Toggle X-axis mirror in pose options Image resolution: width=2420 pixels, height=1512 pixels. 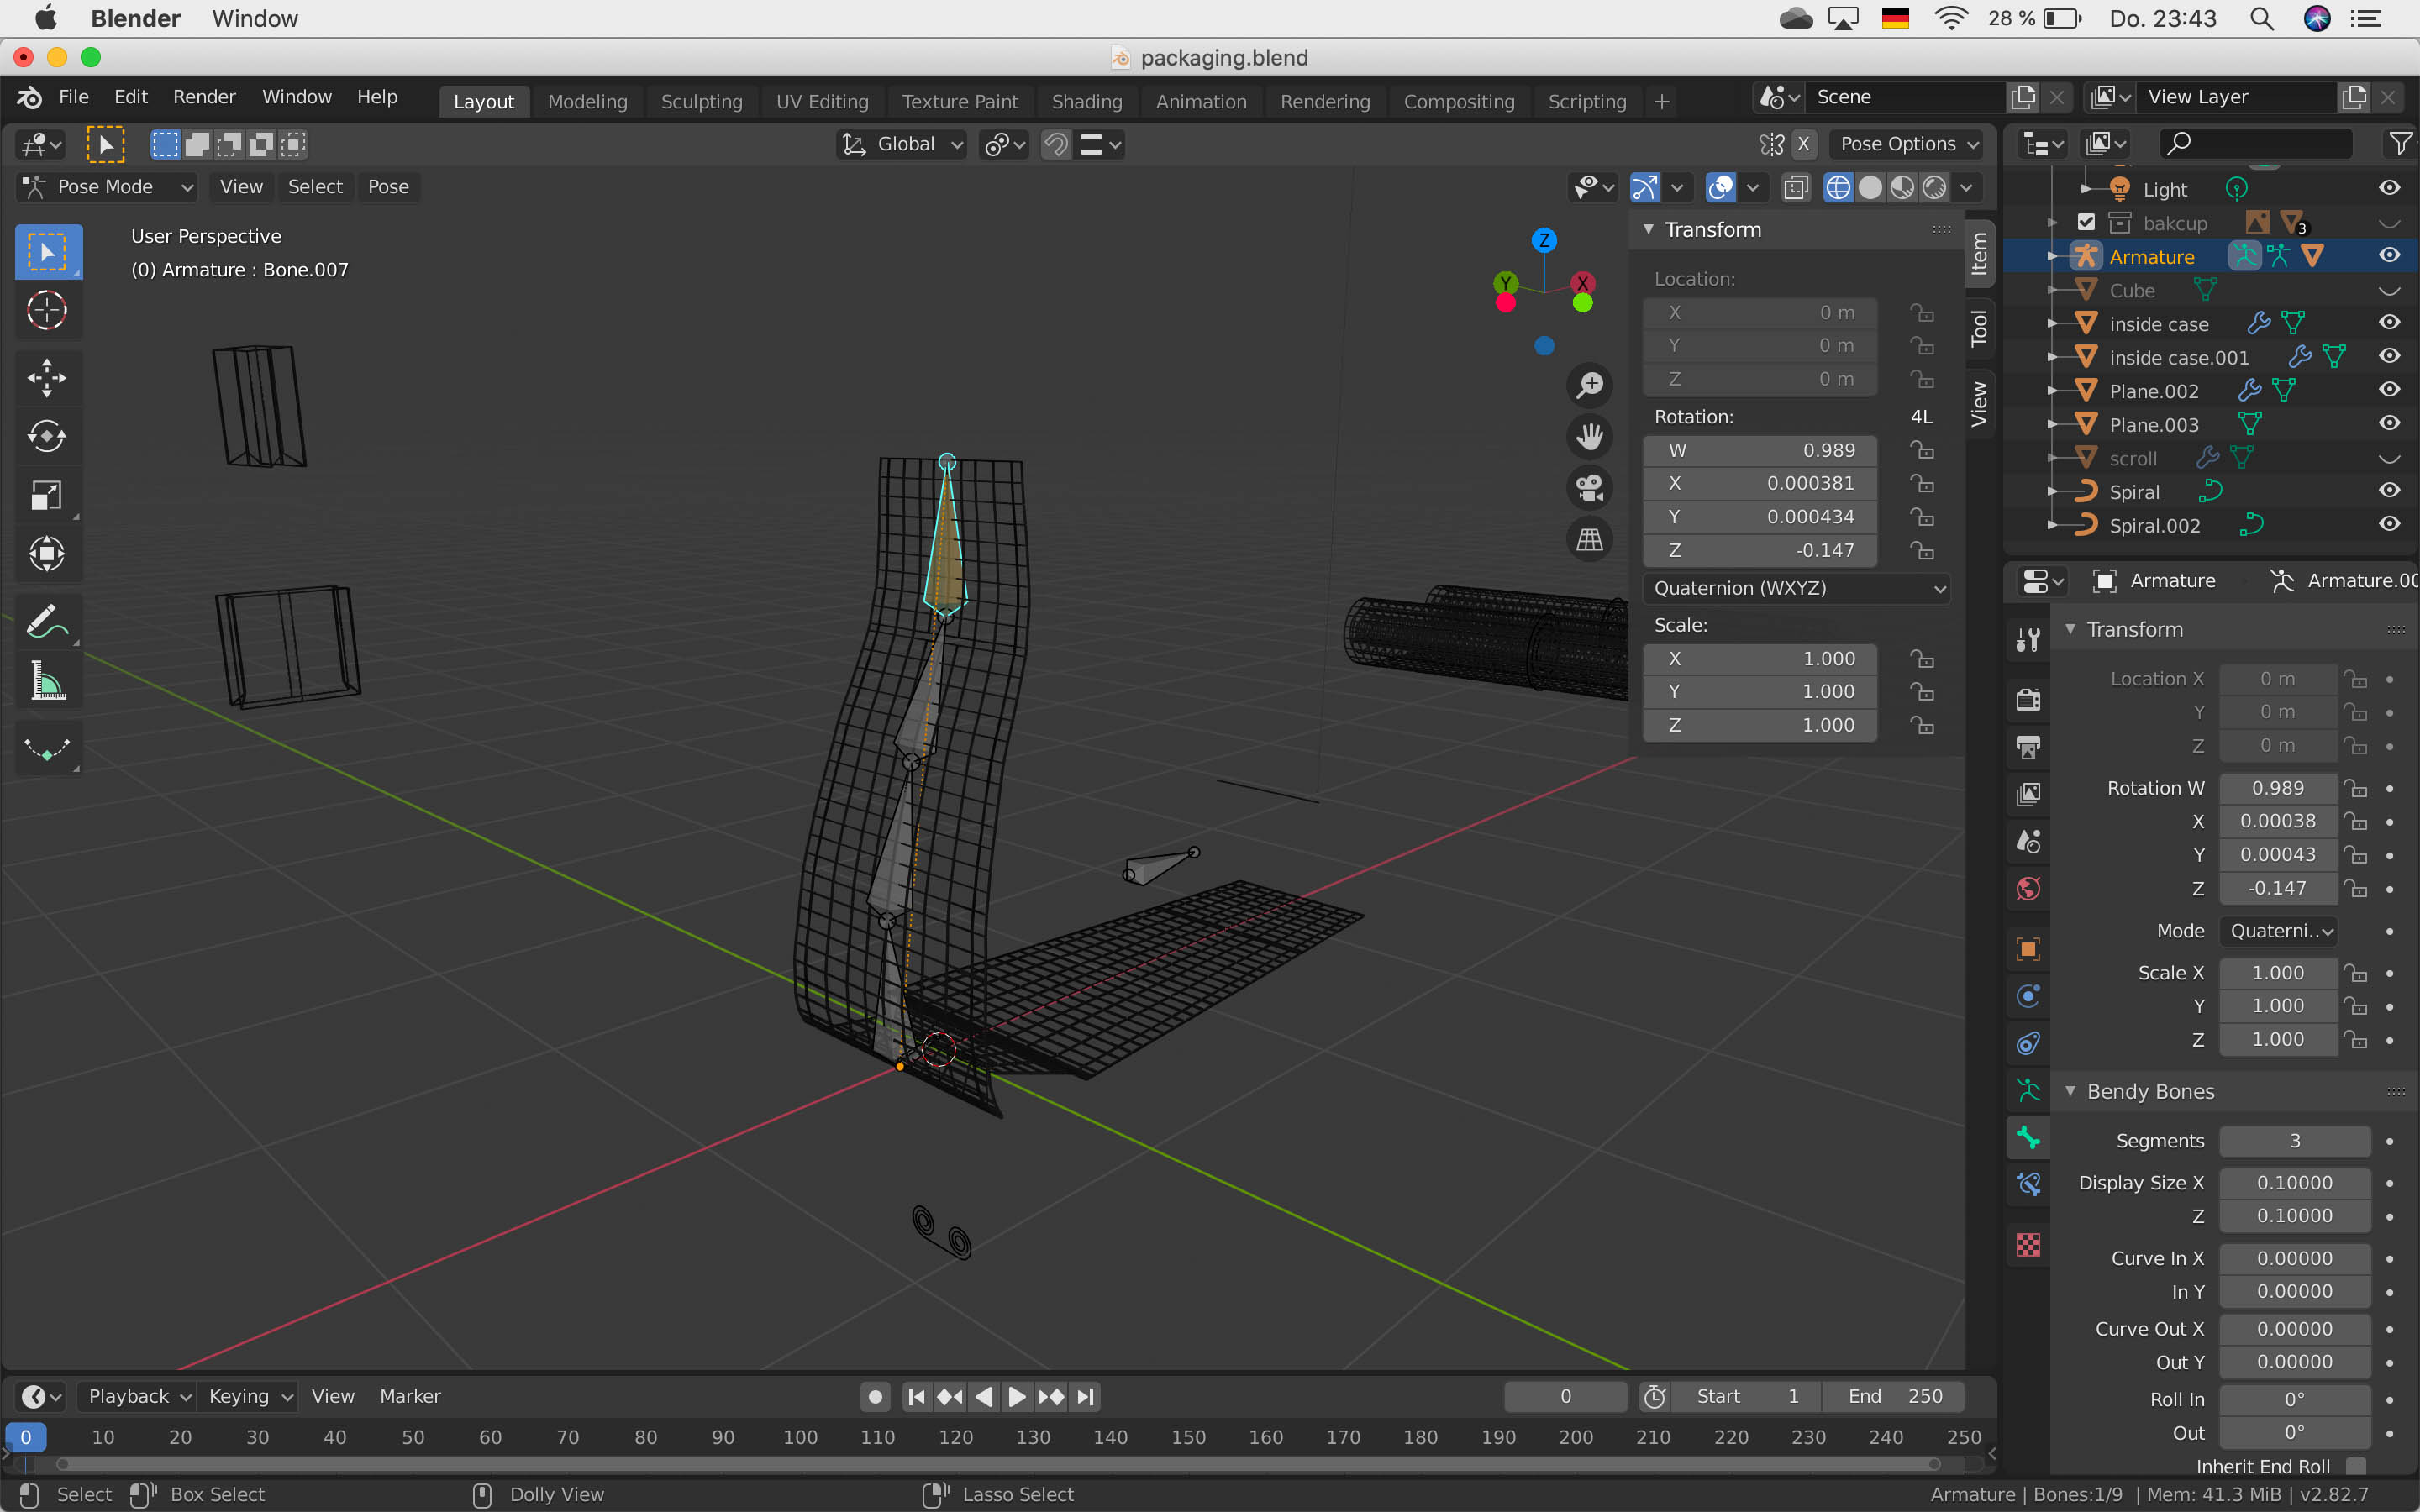tap(1803, 144)
